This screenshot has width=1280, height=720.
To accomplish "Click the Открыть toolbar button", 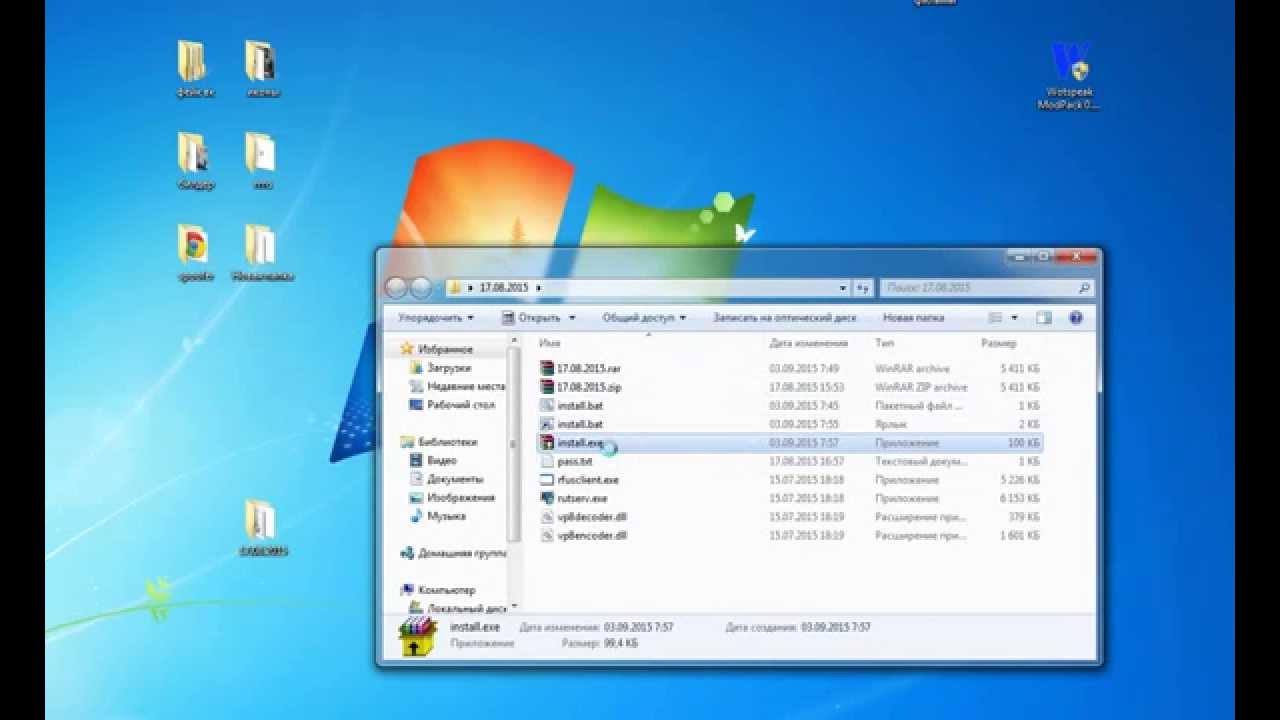I will pyautogui.click(x=530, y=318).
